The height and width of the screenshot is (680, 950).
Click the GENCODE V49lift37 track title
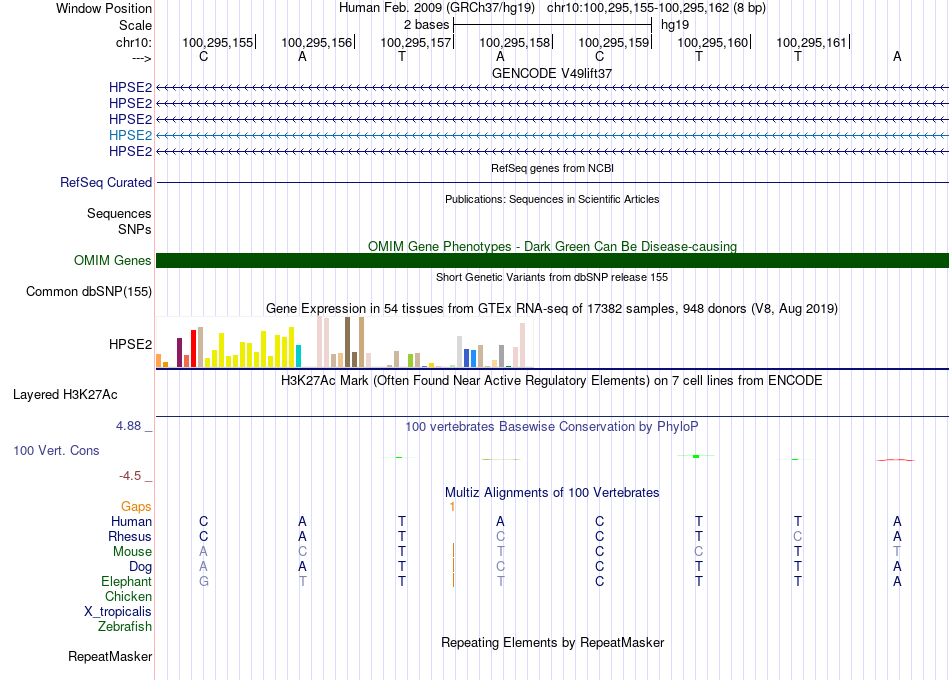click(x=552, y=73)
